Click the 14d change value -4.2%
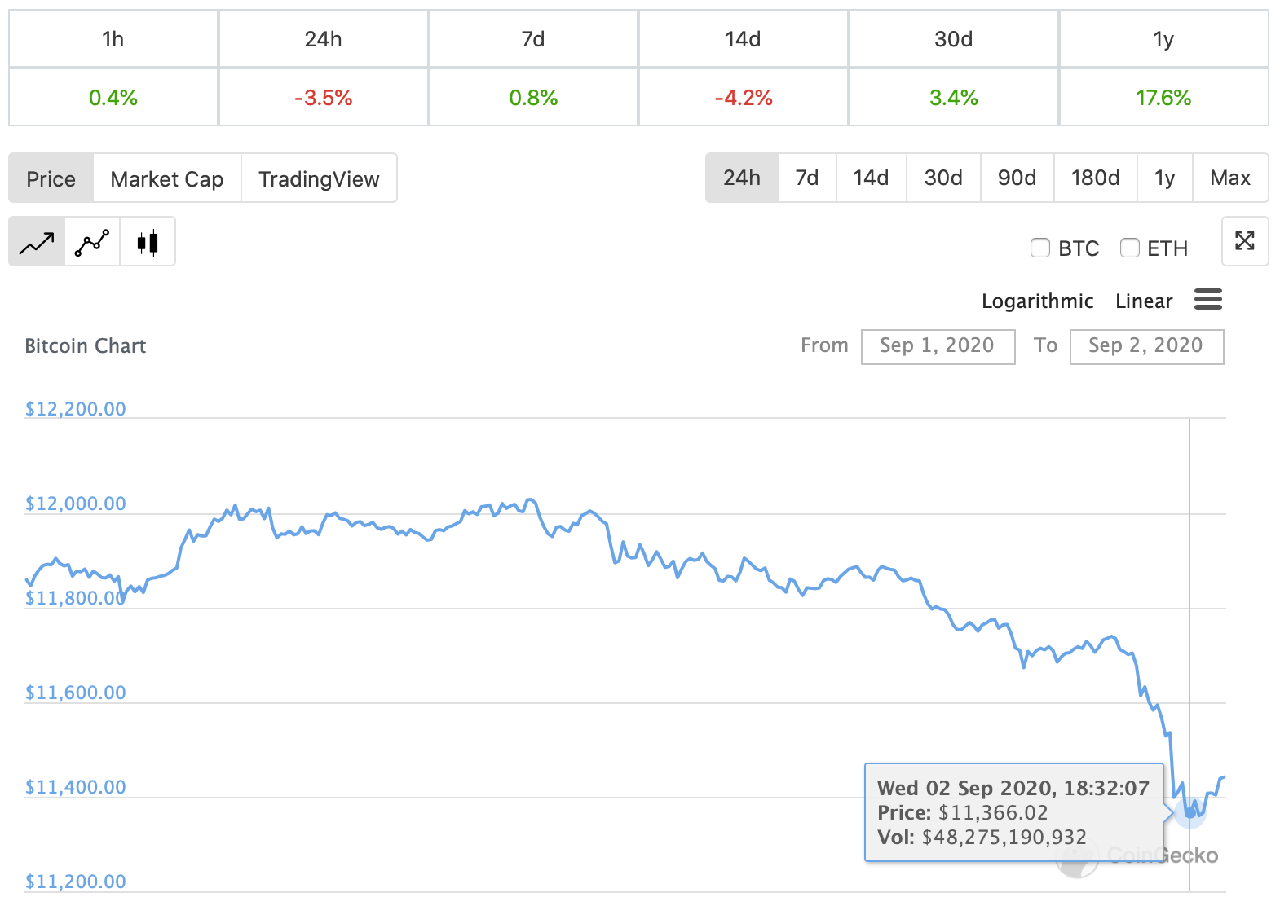This screenshot has width=1280, height=906. pos(743,98)
